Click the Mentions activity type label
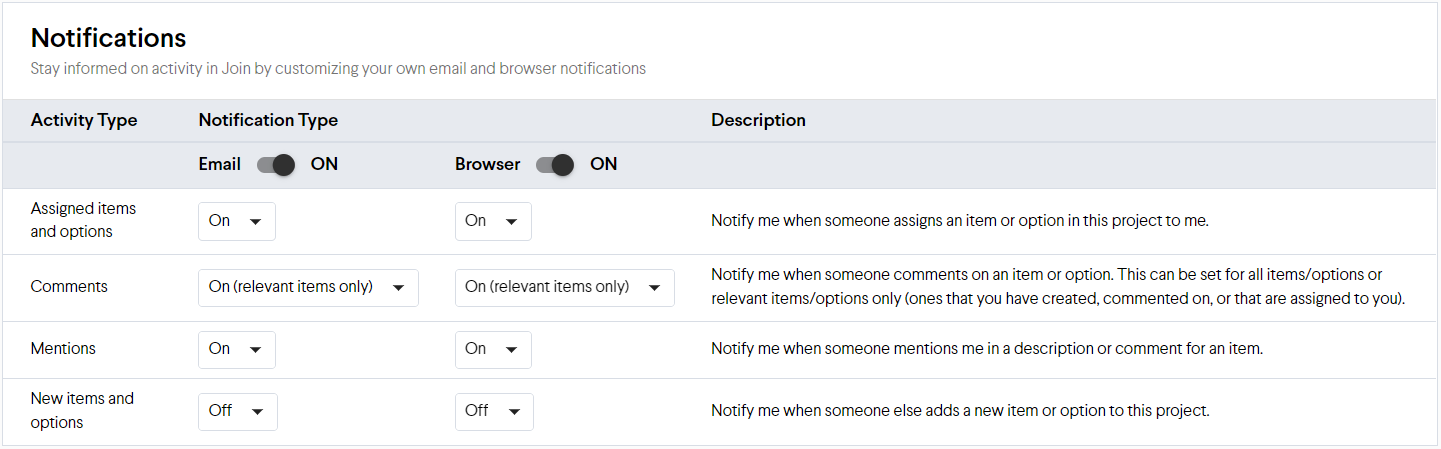Image resolution: width=1441 pixels, height=449 pixels. click(x=63, y=349)
